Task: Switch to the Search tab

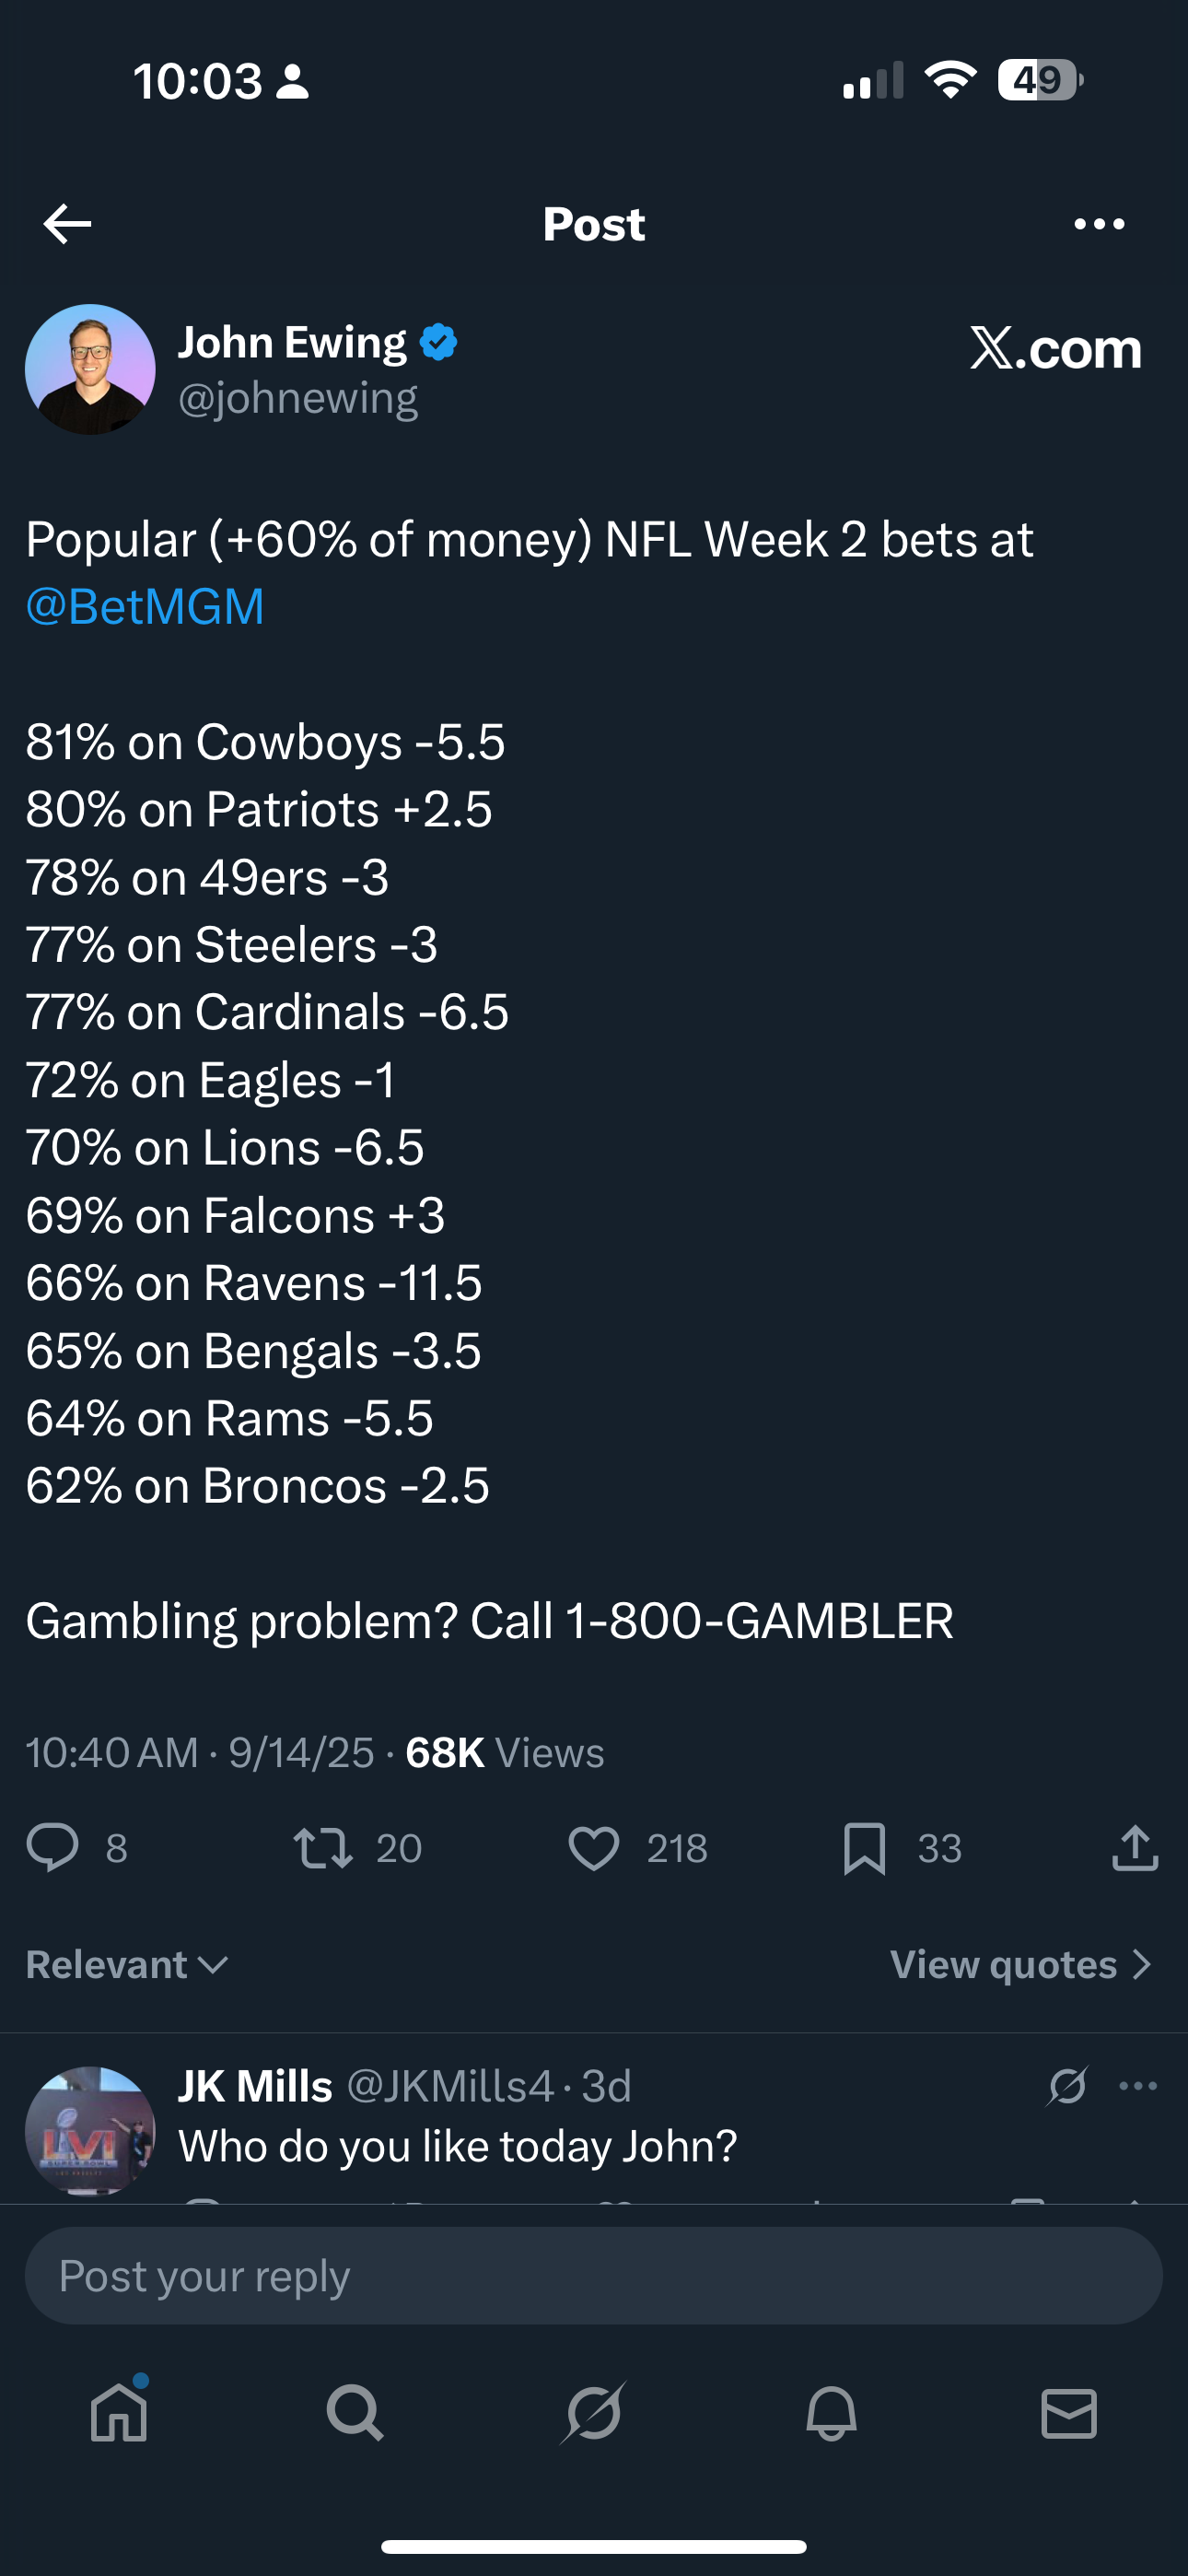Action: [x=355, y=2414]
